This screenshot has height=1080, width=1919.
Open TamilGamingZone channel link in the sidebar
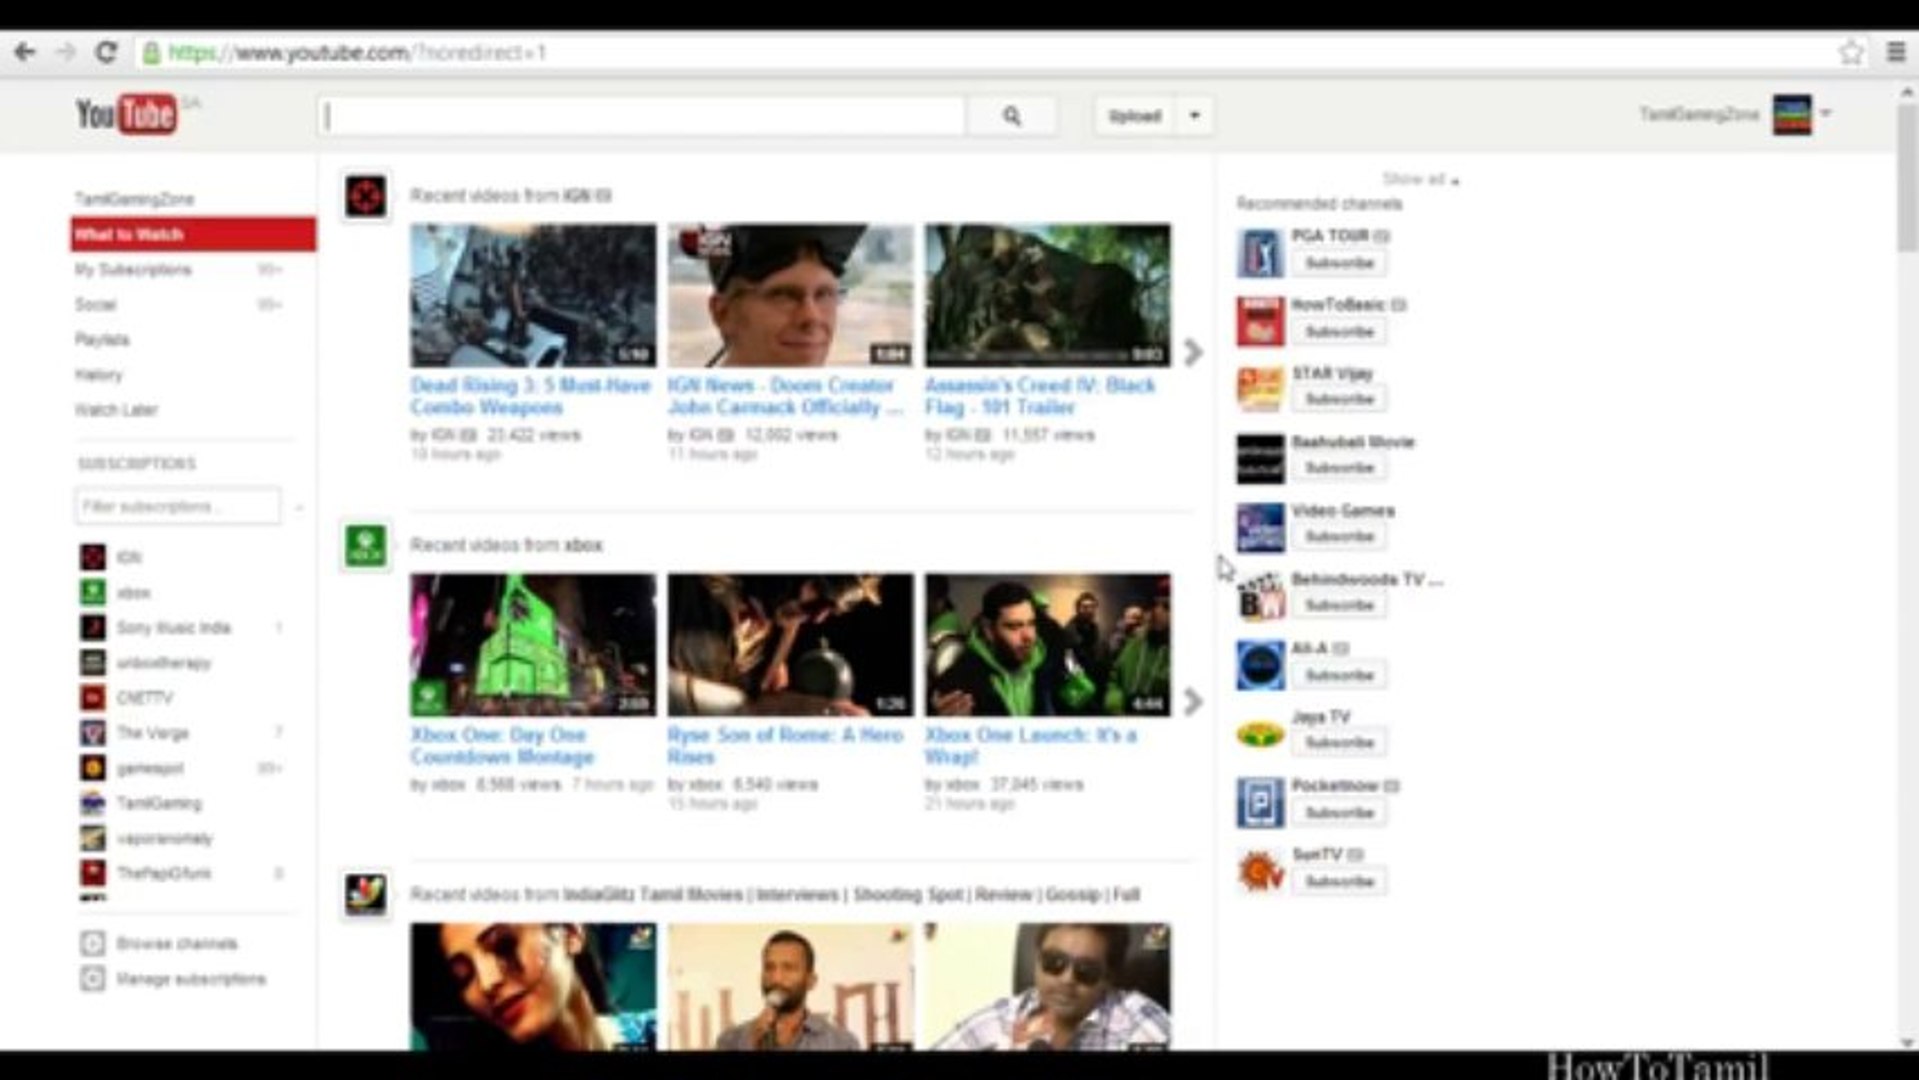(x=134, y=199)
